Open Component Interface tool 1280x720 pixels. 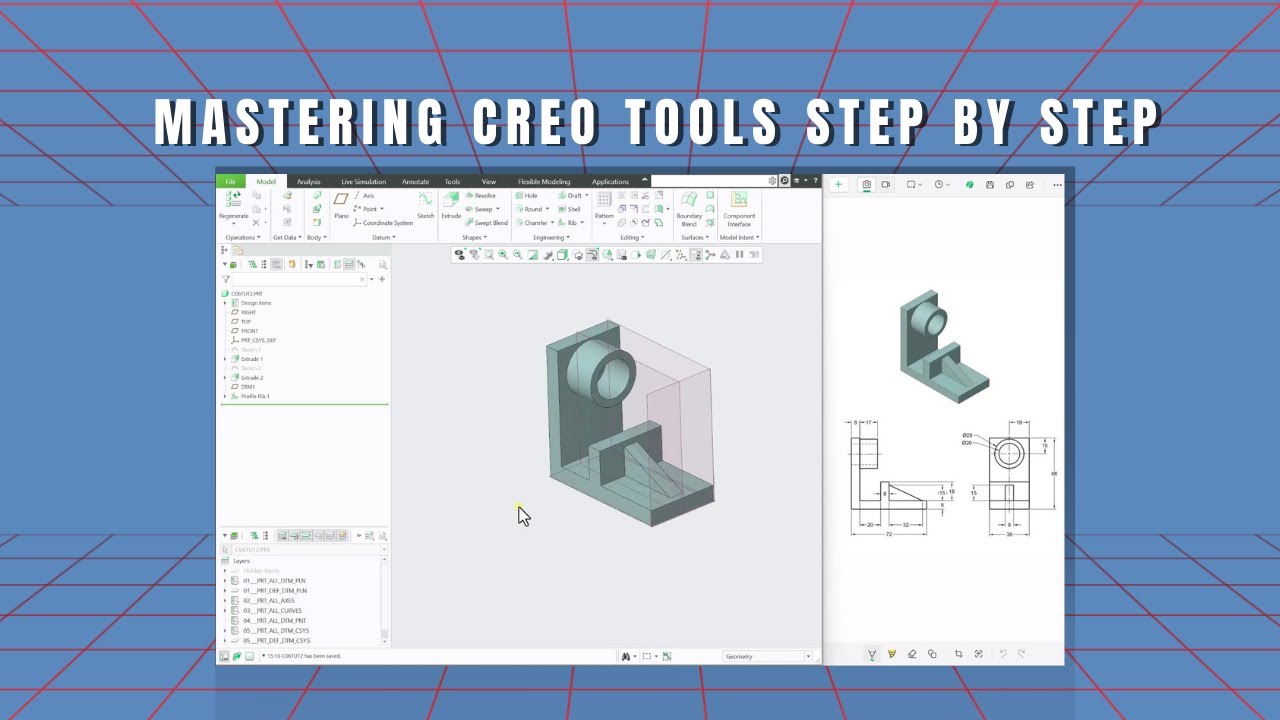(x=739, y=209)
